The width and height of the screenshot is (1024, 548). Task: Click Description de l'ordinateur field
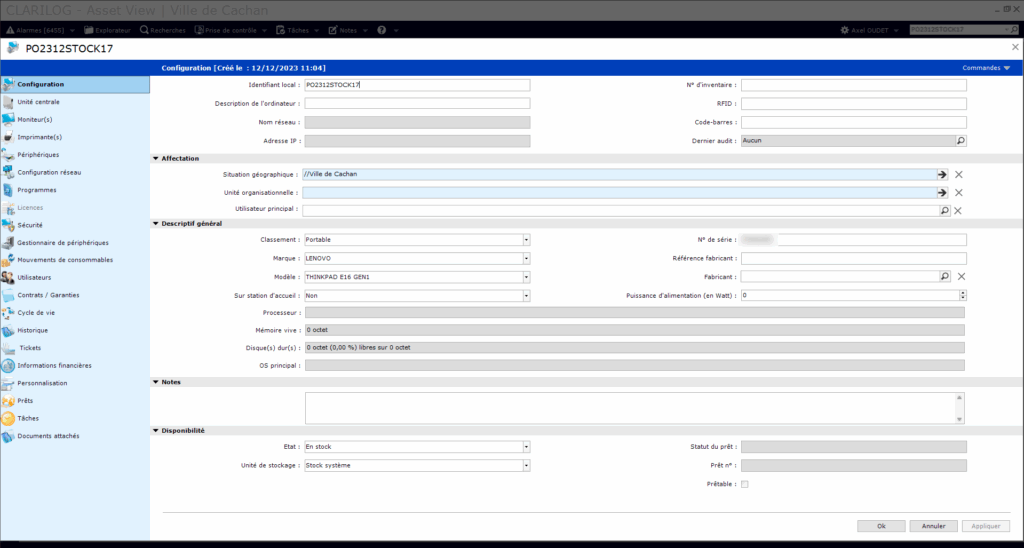point(417,103)
